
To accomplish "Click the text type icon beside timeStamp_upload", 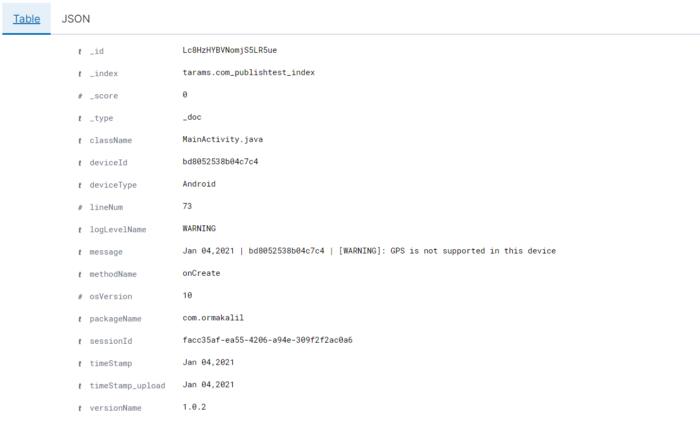I will 79,386.
